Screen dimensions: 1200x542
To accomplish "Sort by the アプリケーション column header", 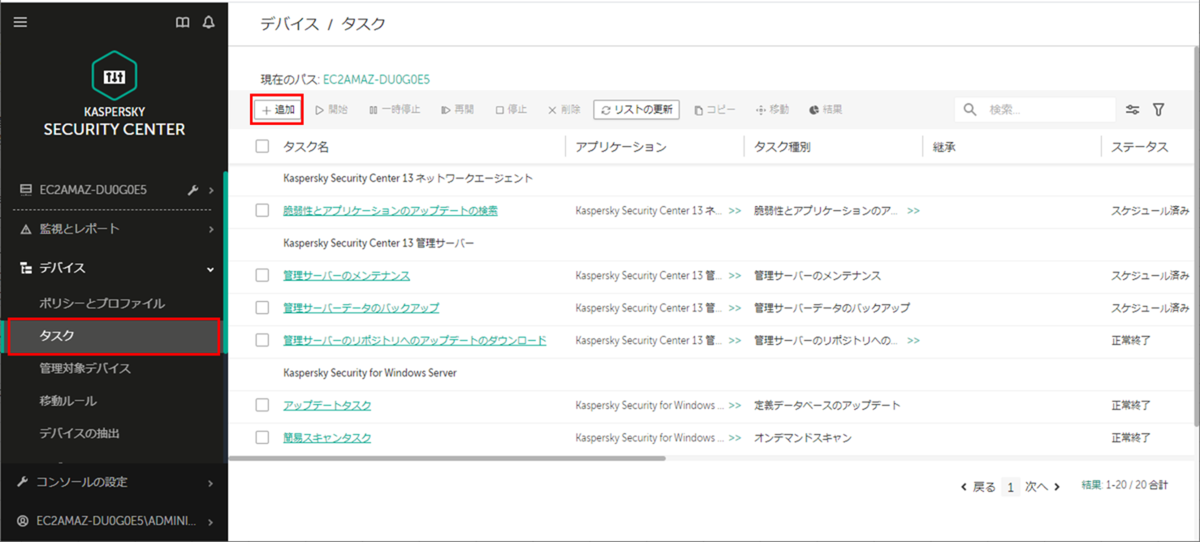I will point(620,146).
